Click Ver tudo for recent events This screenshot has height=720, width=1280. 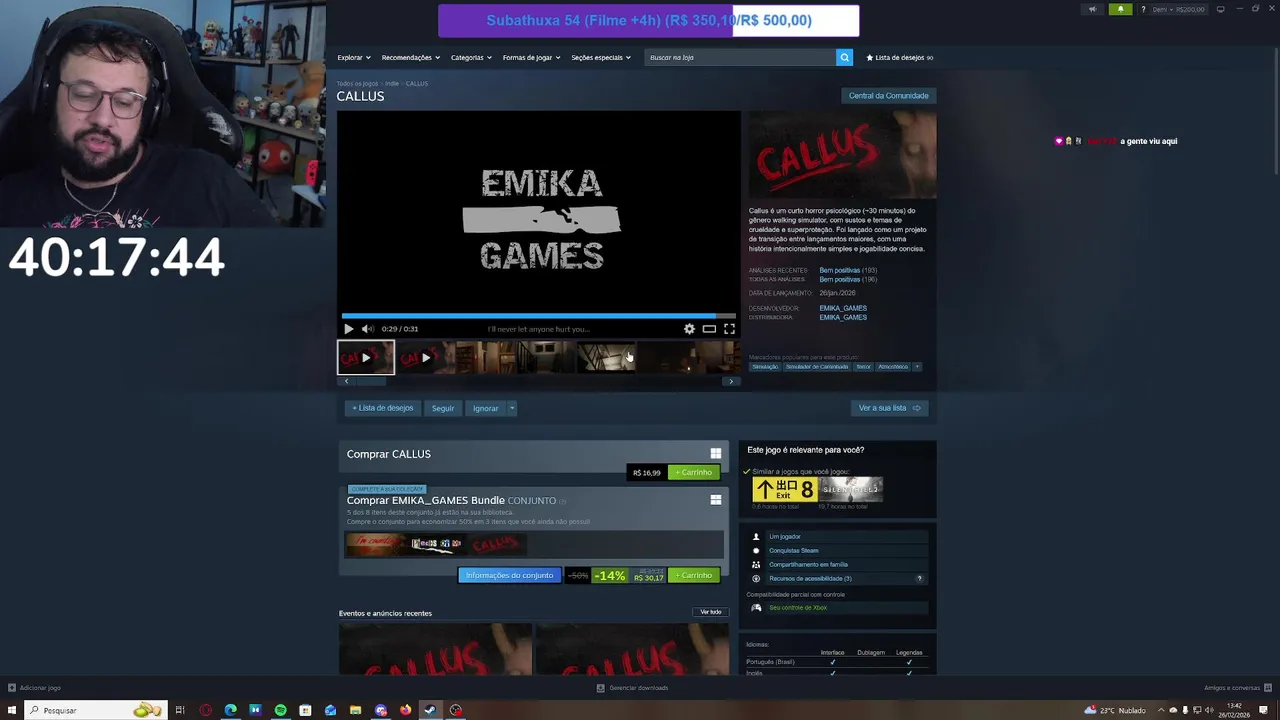(711, 612)
